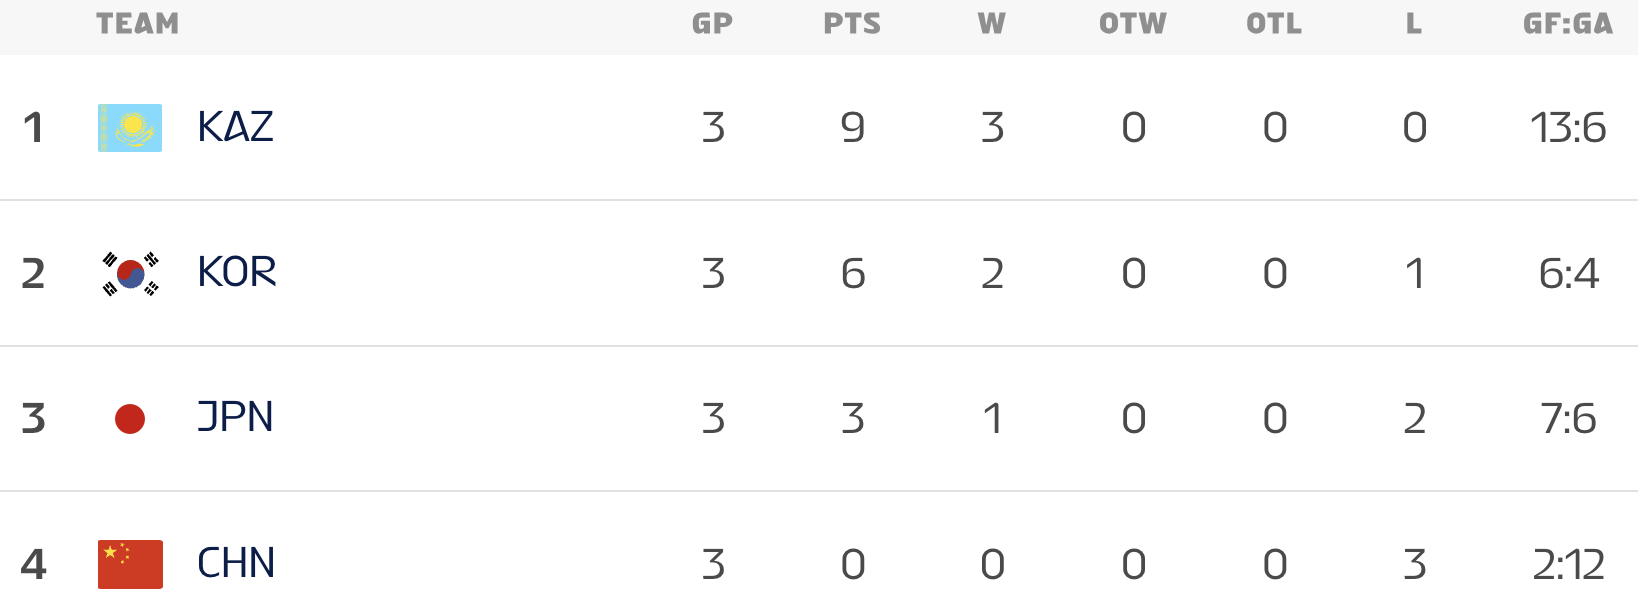Click Kazakhstan's 13:6 goal difference
Viewport: 1638px width, 614px height.
(1568, 128)
